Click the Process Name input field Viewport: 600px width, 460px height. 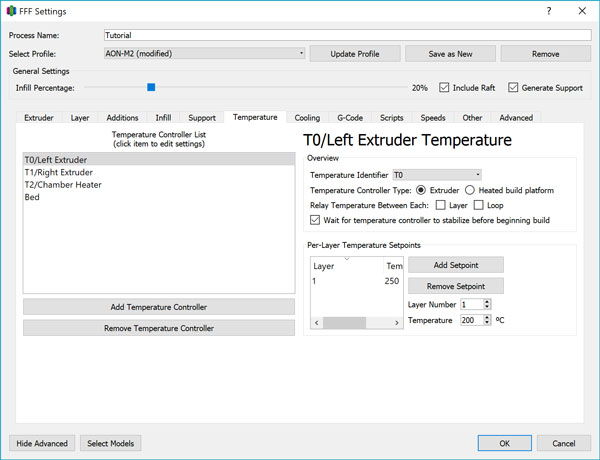pos(347,35)
